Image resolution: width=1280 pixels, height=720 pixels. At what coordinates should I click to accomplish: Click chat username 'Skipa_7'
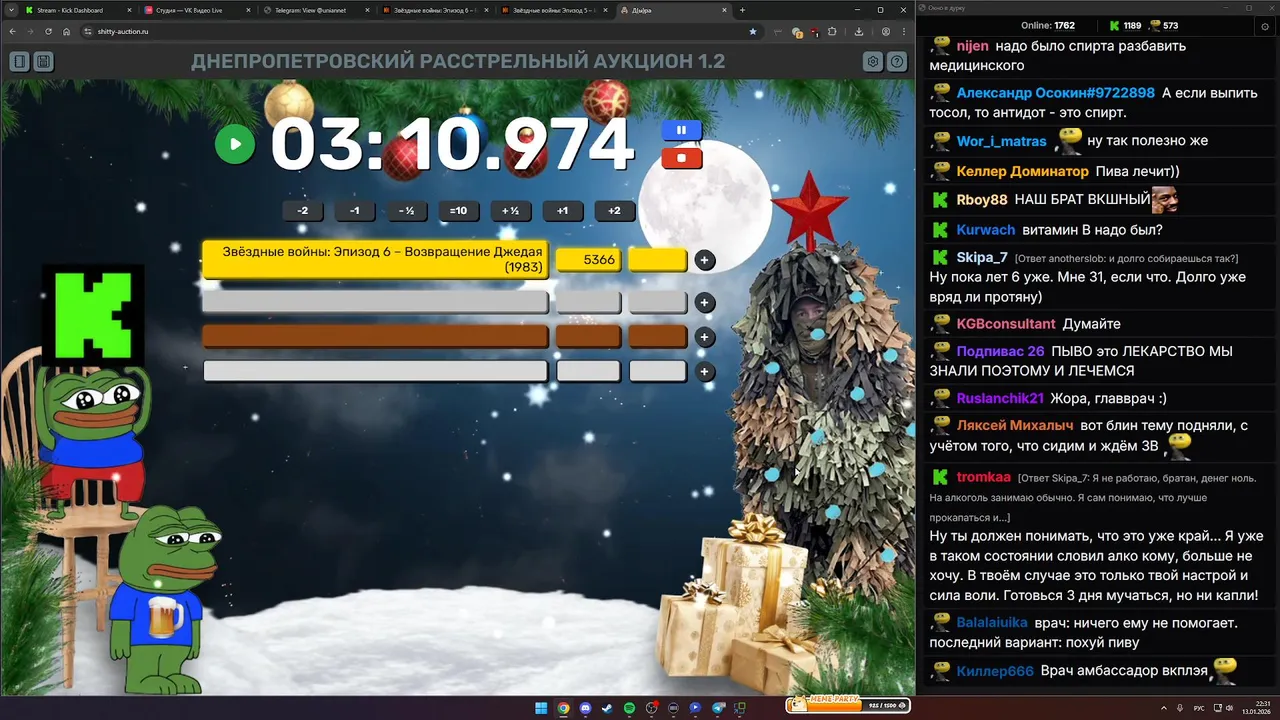point(981,258)
